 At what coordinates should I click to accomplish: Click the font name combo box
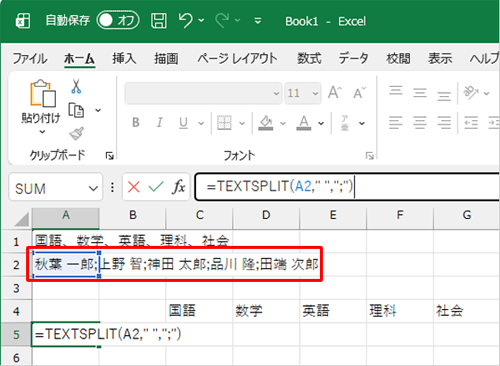[203, 93]
